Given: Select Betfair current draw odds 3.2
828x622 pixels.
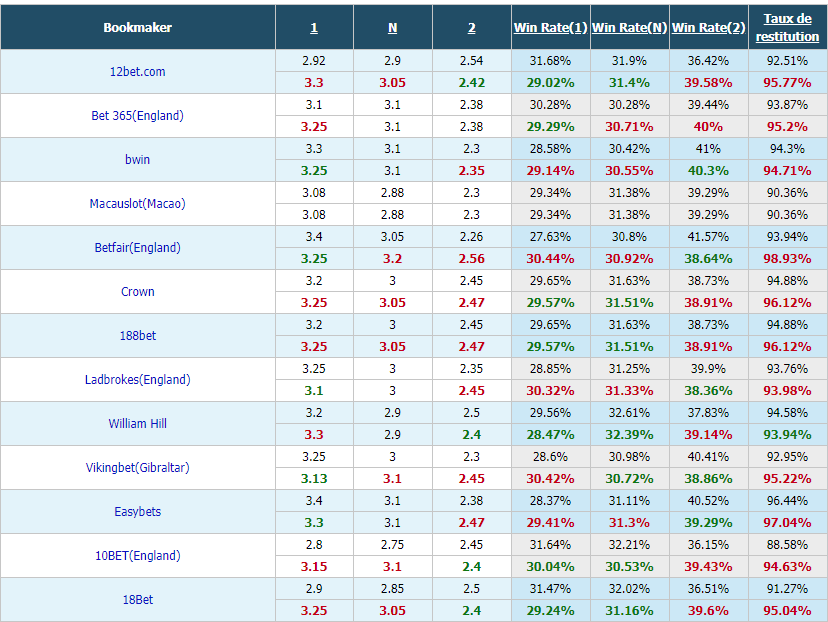Looking at the screenshot, I should pyautogui.click(x=392, y=259).
